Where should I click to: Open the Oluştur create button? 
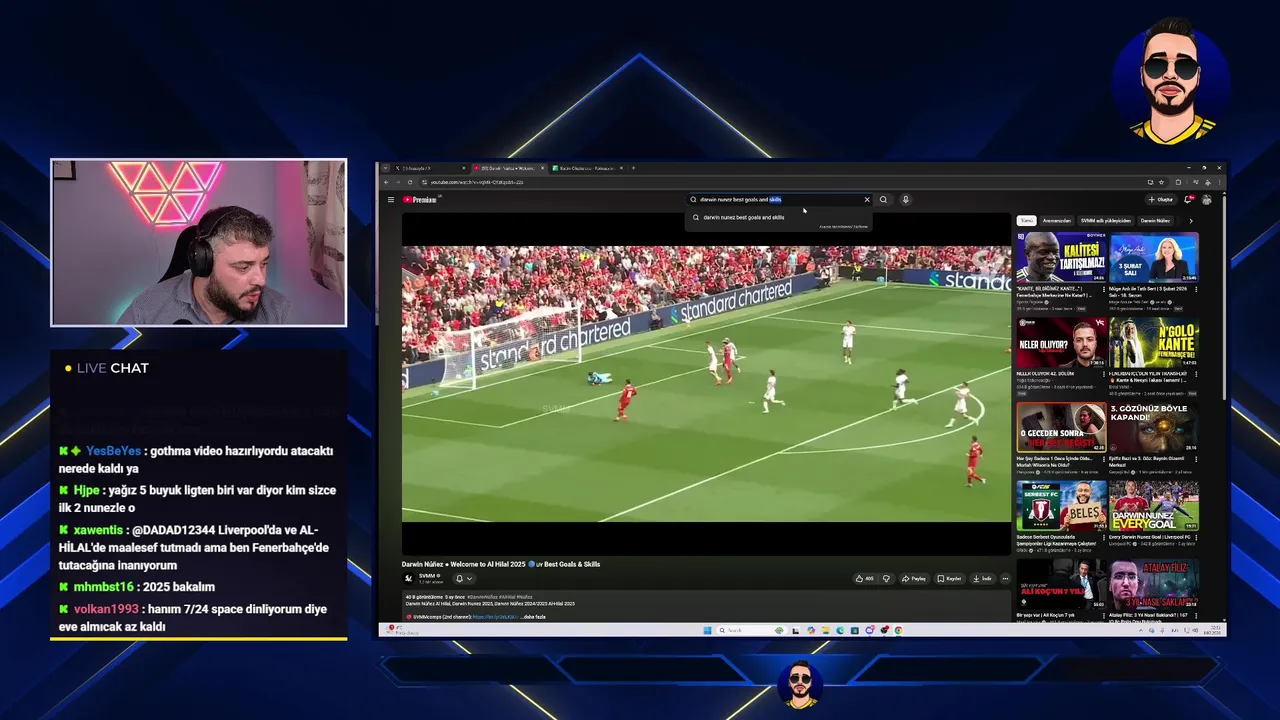(x=1162, y=200)
